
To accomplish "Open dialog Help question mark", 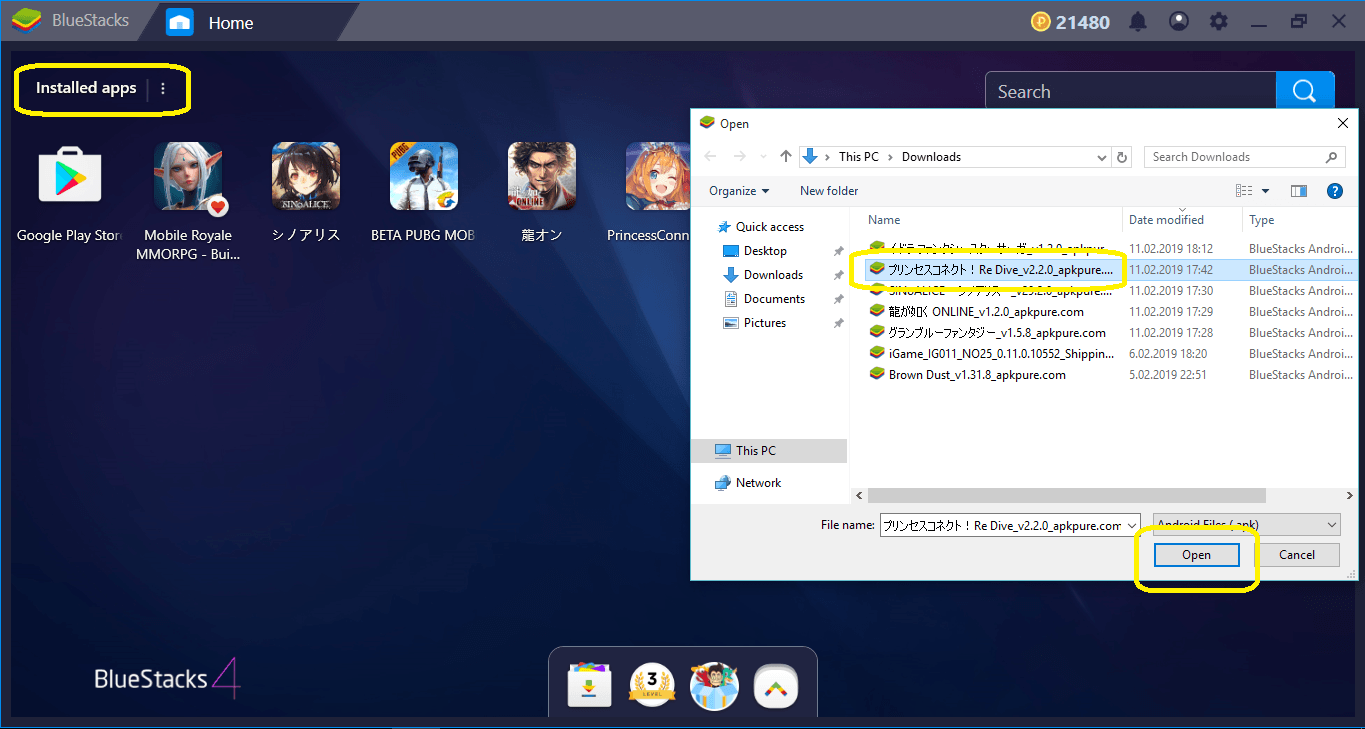I will coord(1334,191).
